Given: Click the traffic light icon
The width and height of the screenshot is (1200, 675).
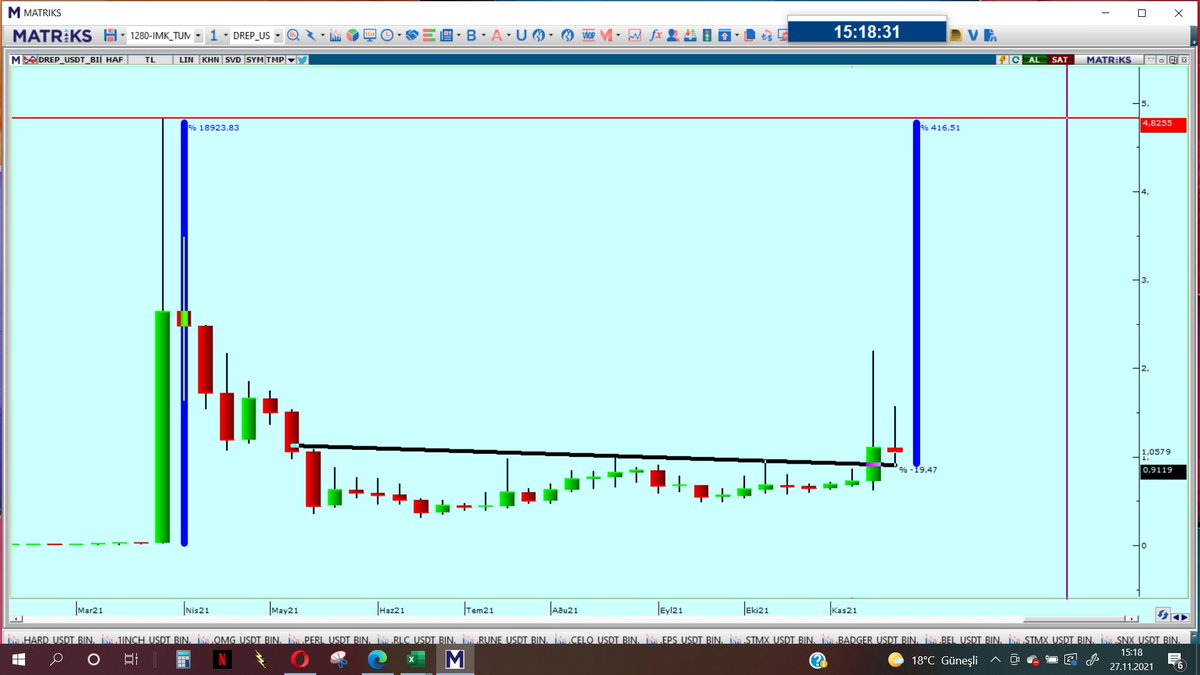Looking at the screenshot, I should coord(706,35).
